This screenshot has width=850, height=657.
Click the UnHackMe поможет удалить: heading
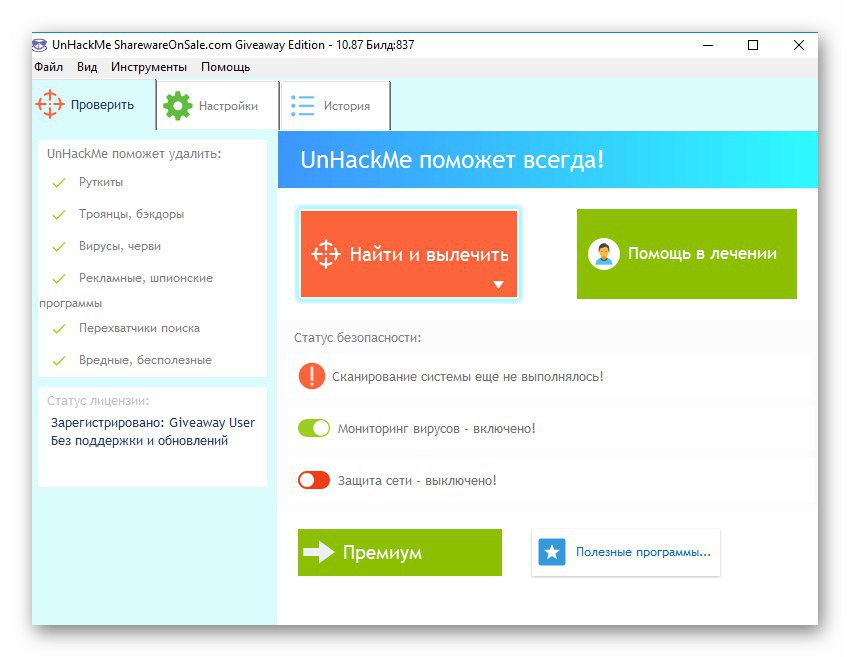point(134,153)
